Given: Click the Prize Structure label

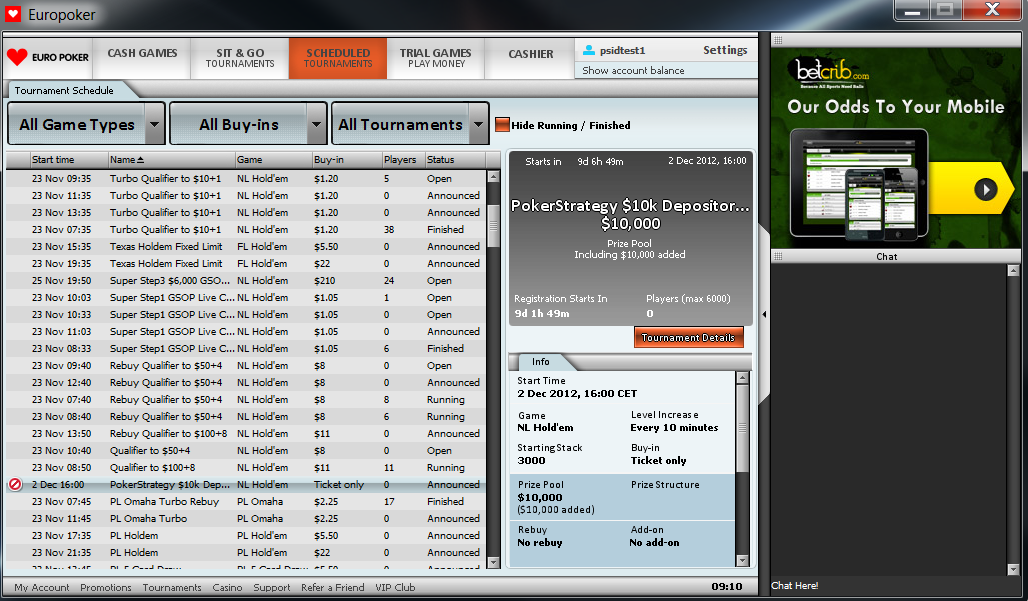Looking at the screenshot, I should point(665,484).
